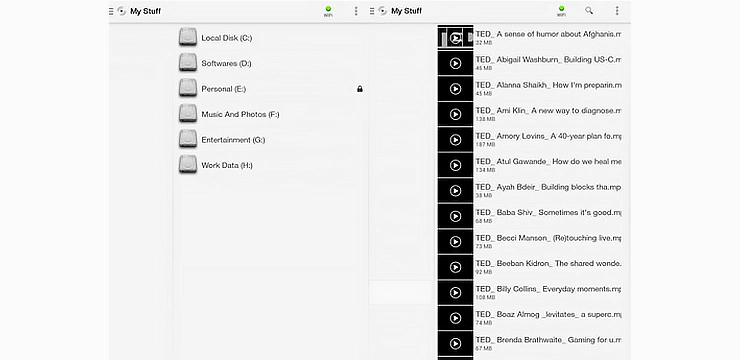Click the search magnifier icon
Image resolution: width=740 pixels, height=360 pixels.
click(x=589, y=10)
